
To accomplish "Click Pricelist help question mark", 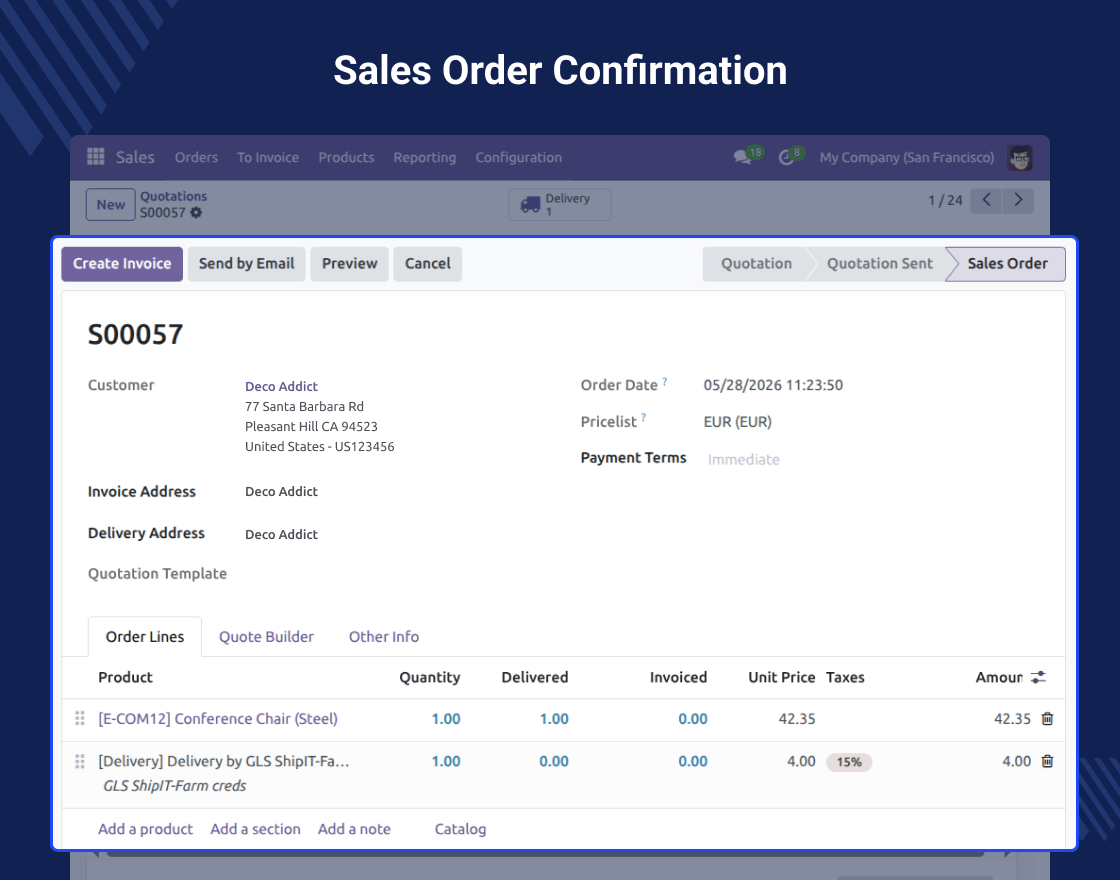I will [643, 418].
